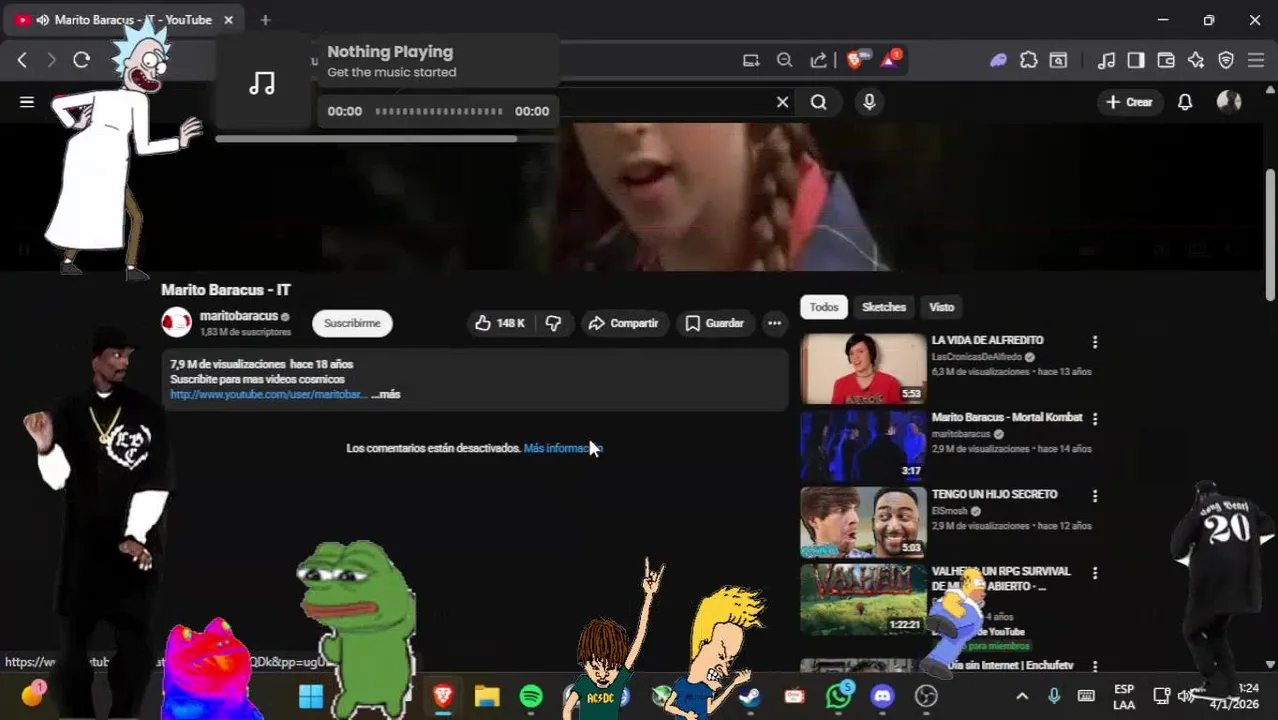Open options menu for LA VIDA DE ALFREDITO
Viewport: 1278px width, 720px height.
[1095, 342]
